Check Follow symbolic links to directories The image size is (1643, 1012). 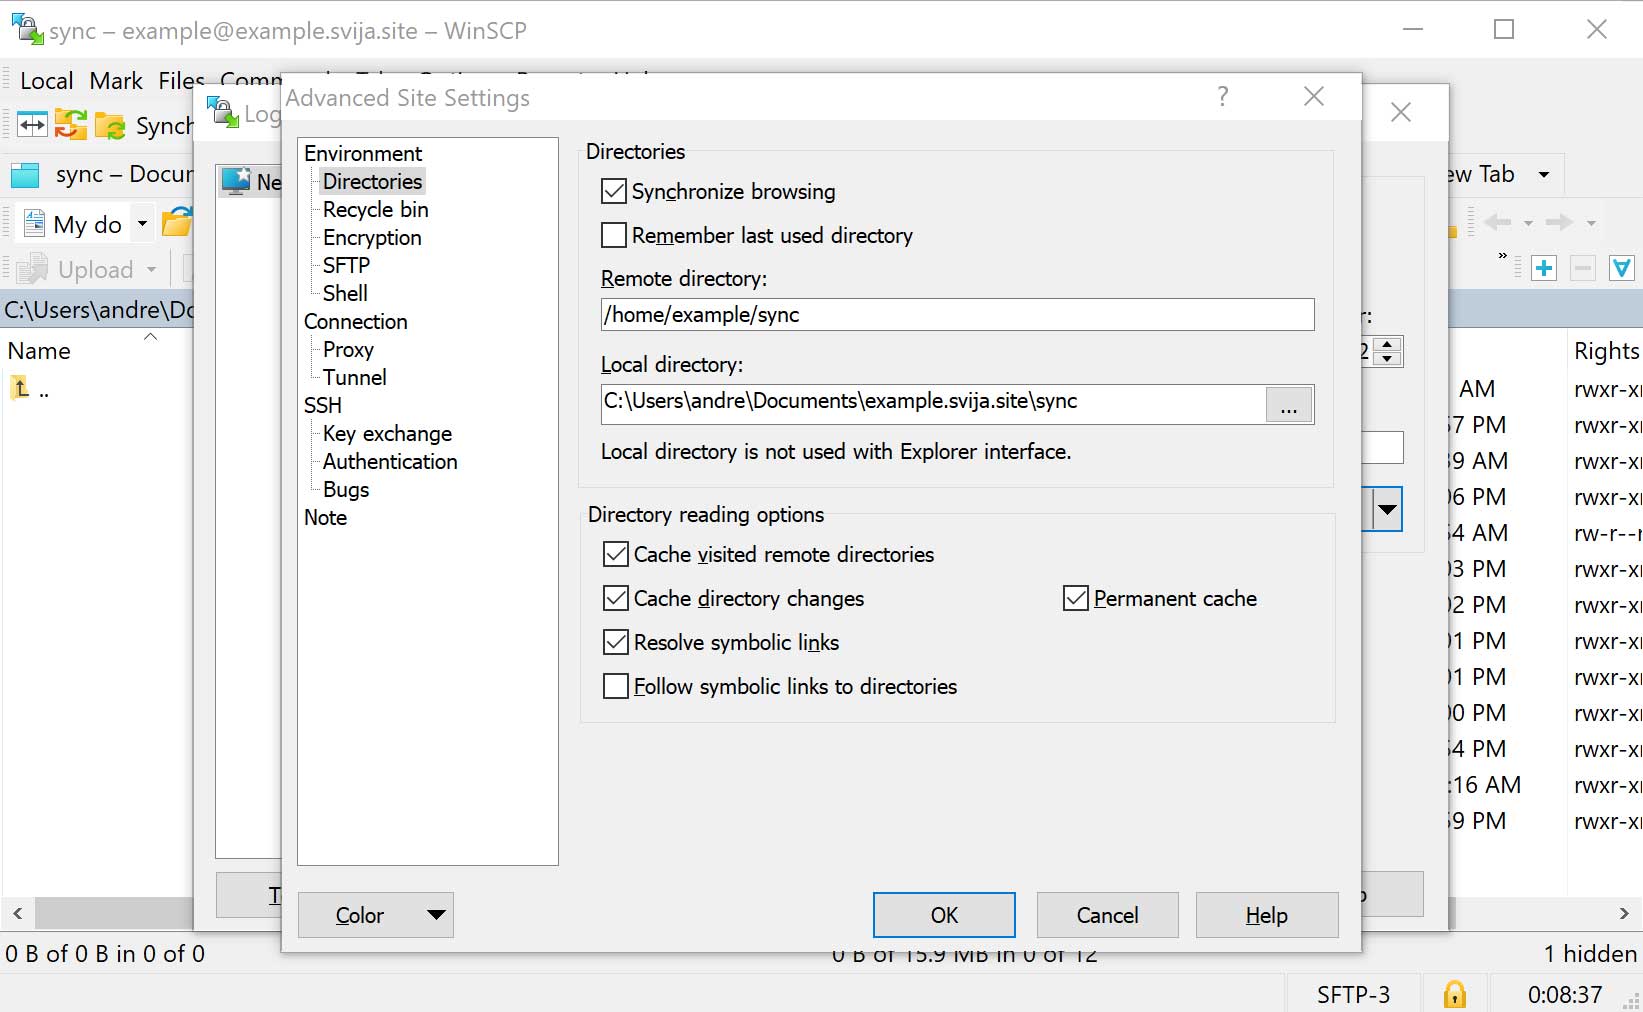coord(616,686)
